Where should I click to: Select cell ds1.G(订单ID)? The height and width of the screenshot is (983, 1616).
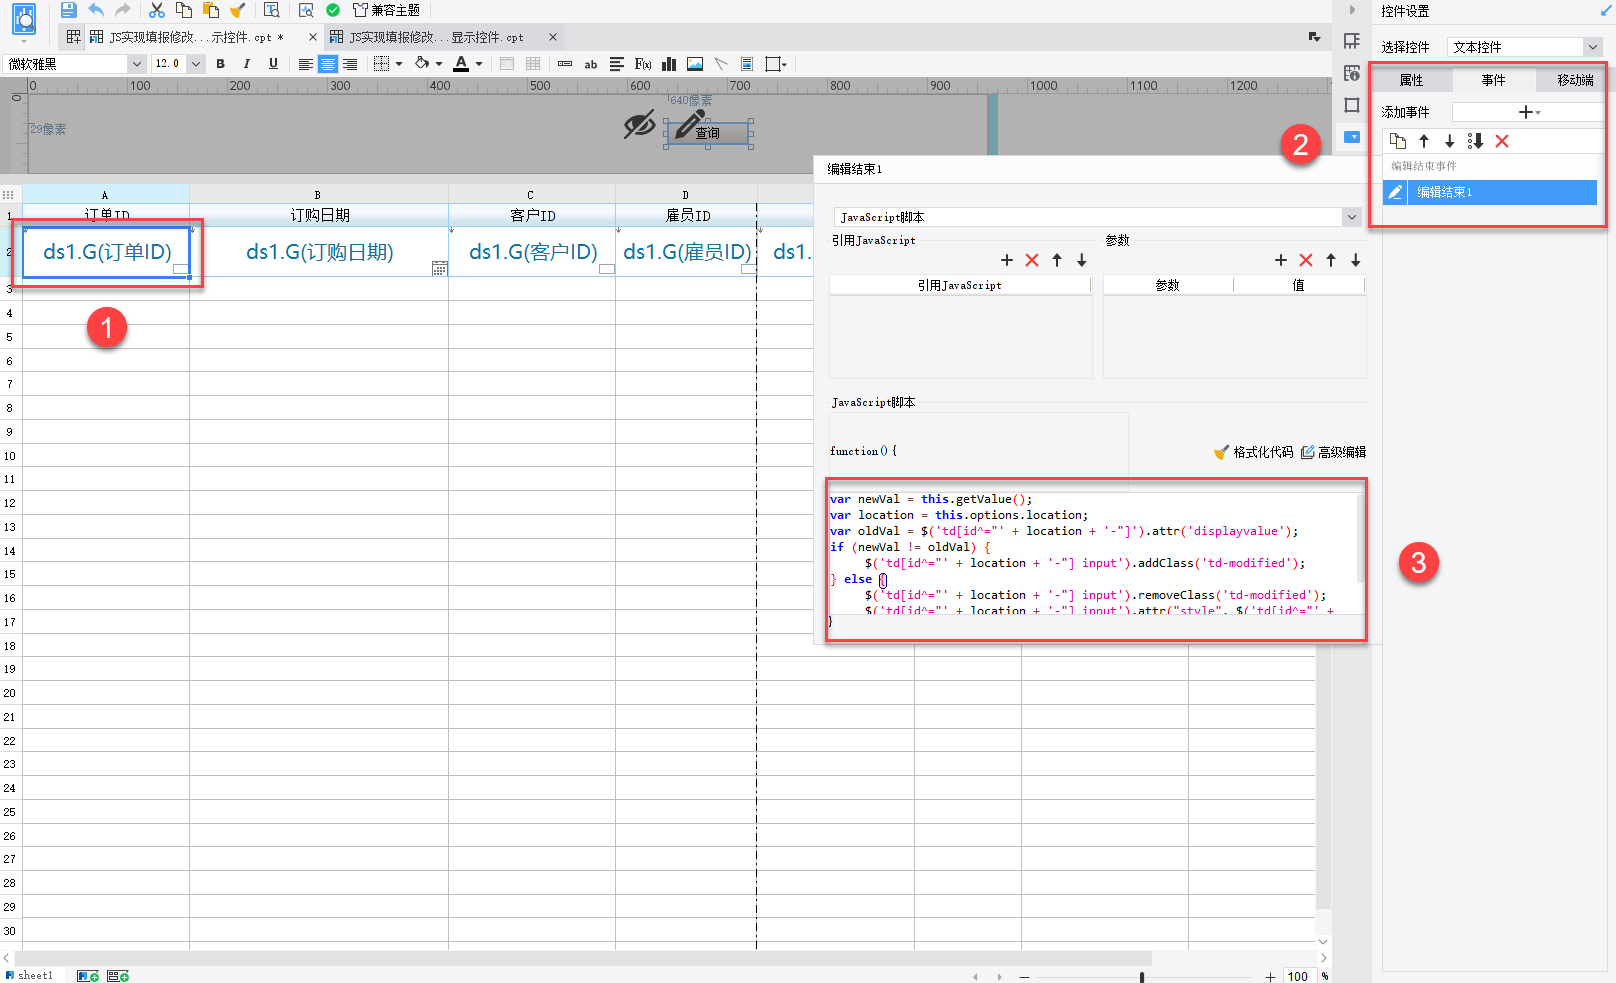click(x=107, y=252)
